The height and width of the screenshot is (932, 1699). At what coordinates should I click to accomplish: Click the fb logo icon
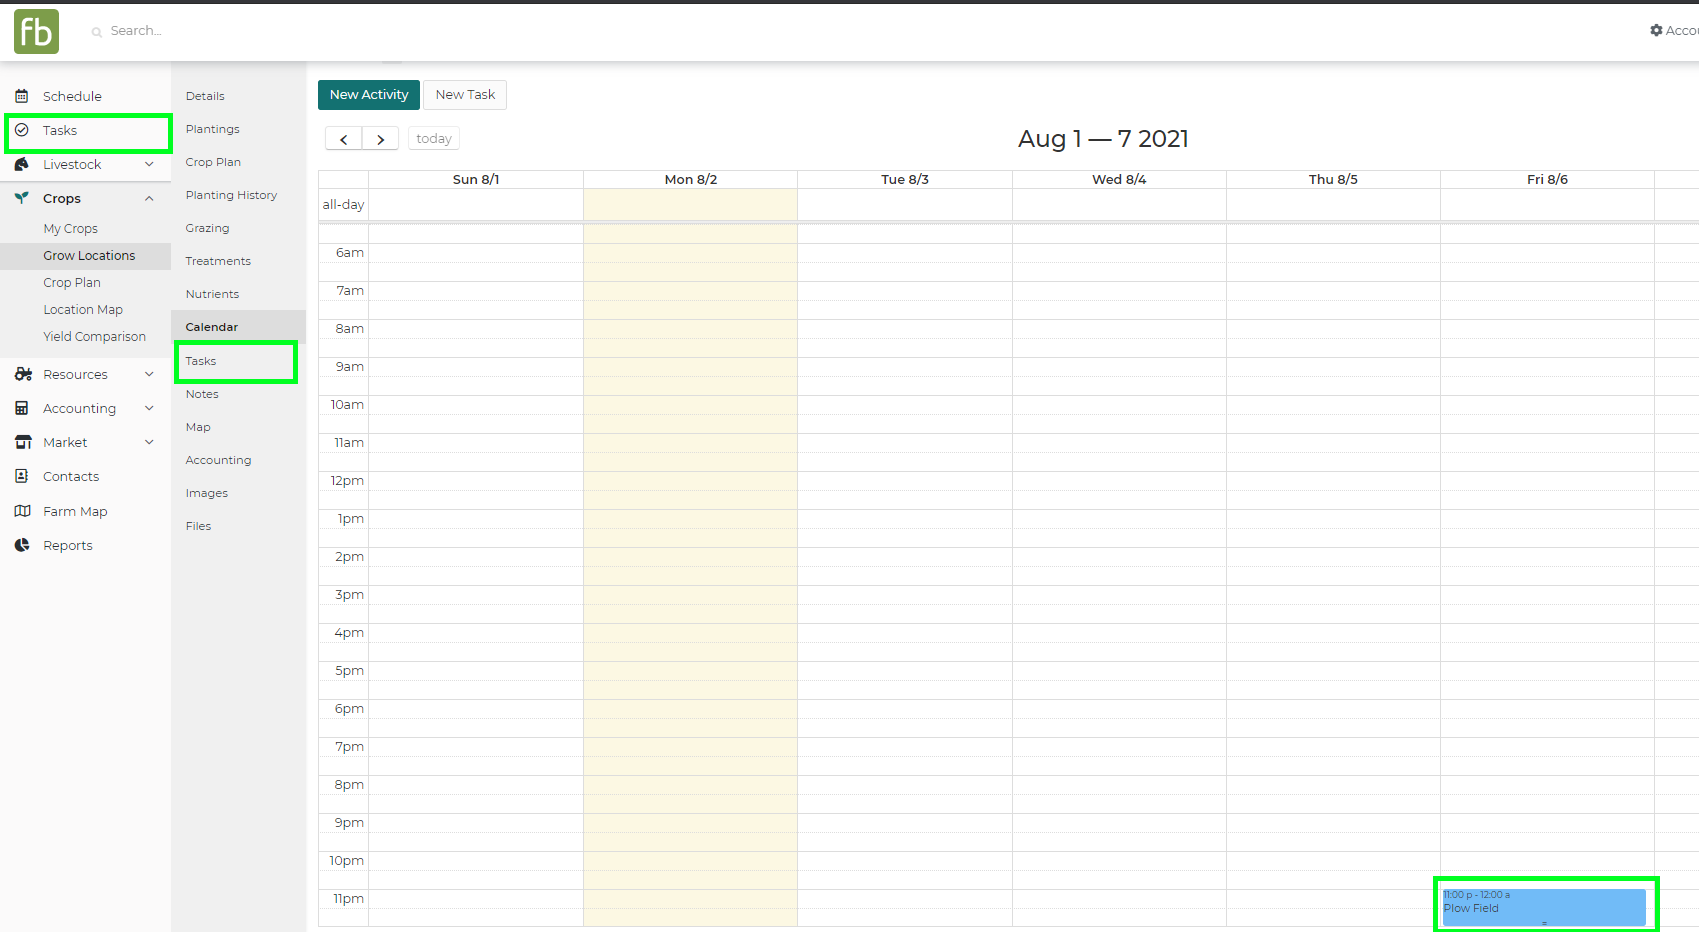tap(36, 31)
